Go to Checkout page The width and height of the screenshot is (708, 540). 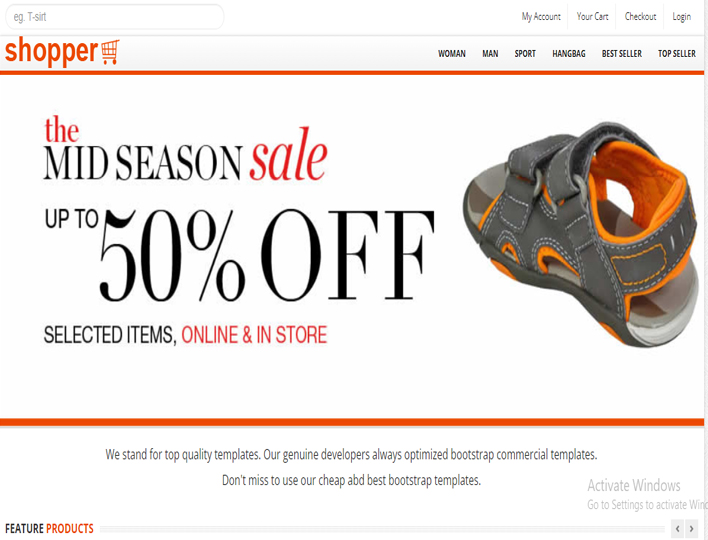(x=640, y=17)
